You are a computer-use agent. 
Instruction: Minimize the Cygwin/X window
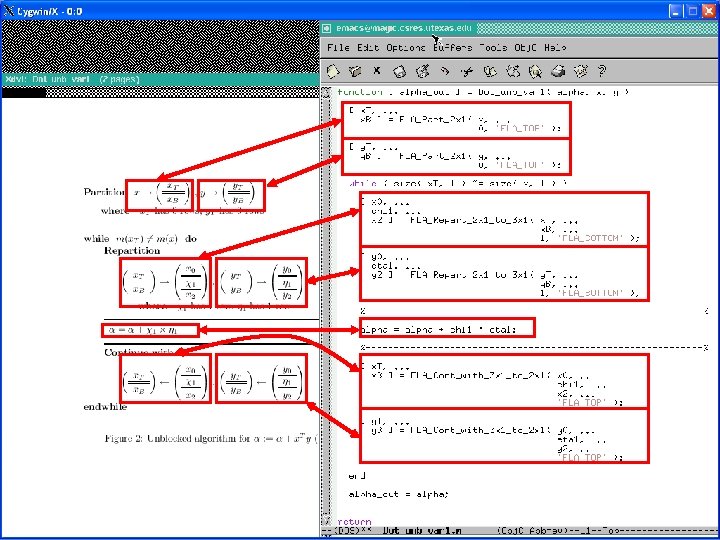[675, 11]
